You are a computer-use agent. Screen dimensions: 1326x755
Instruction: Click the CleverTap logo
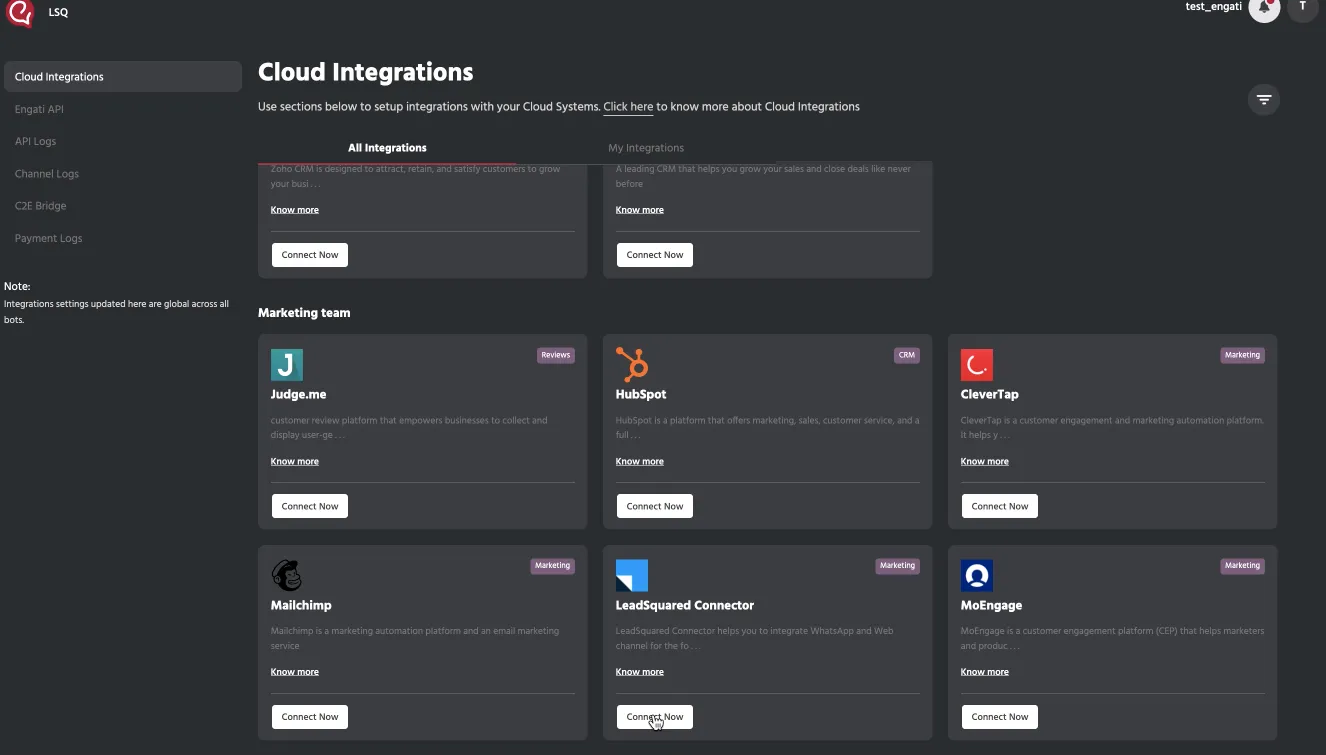pyautogui.click(x=977, y=365)
